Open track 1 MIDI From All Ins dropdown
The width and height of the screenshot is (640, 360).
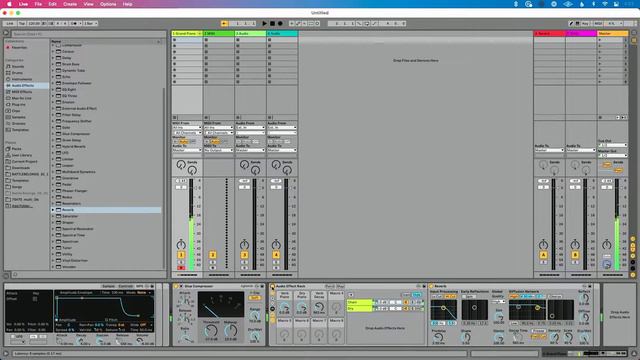(x=187, y=128)
